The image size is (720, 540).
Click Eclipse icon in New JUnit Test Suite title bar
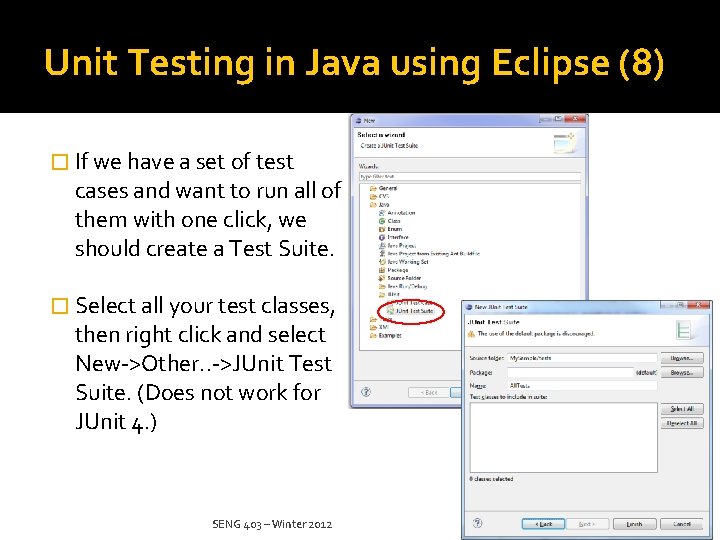469,307
